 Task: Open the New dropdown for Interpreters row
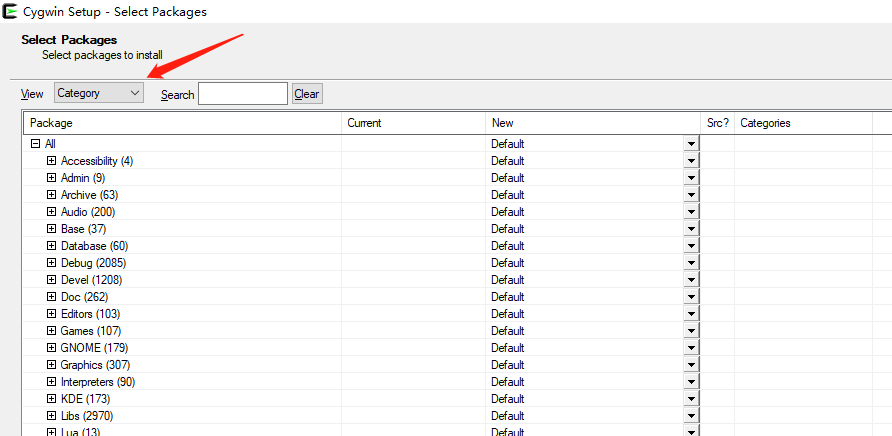pos(691,381)
